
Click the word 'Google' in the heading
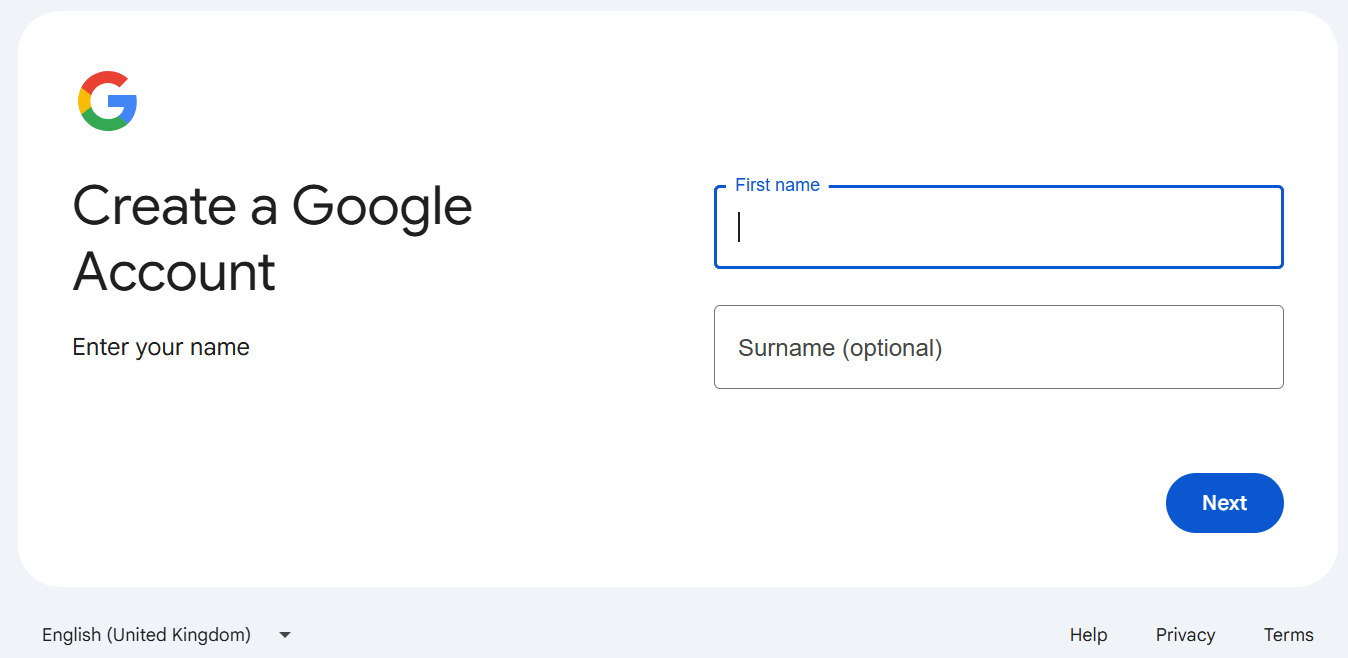382,206
